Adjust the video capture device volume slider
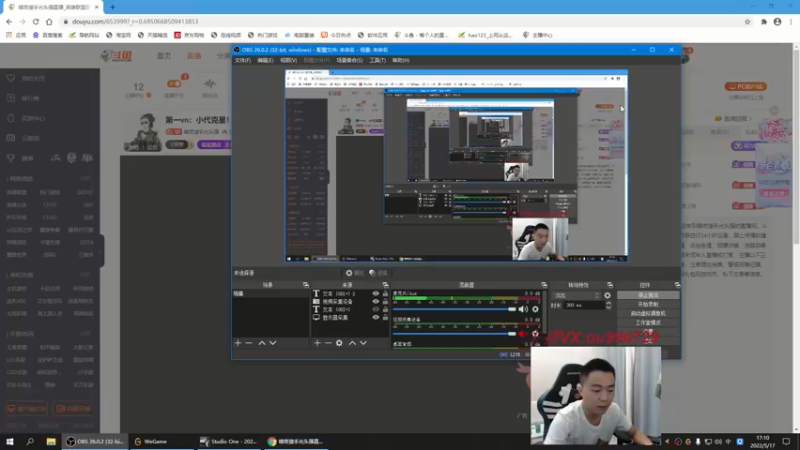This screenshot has height=450, width=800. pyautogui.click(x=455, y=334)
